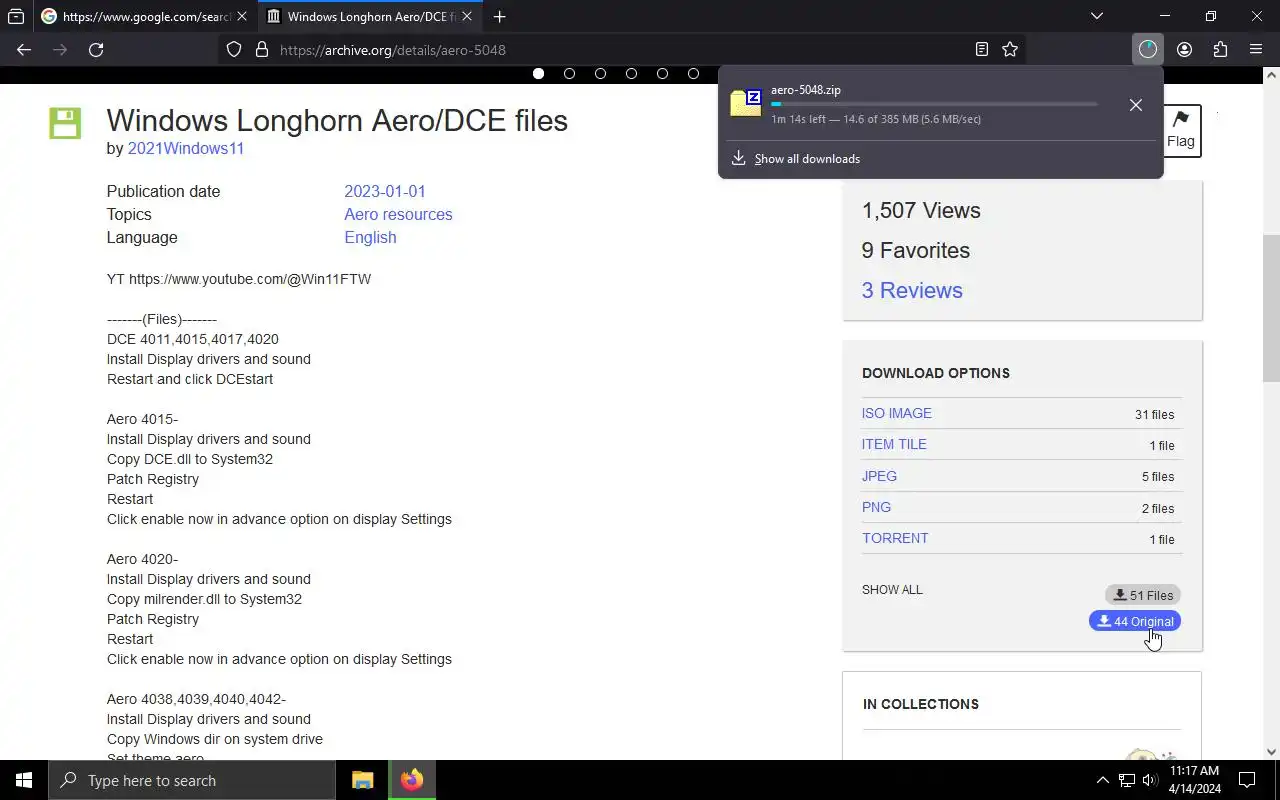Toggle reader view icon
This screenshot has height=800, width=1280.
pyautogui.click(x=982, y=49)
